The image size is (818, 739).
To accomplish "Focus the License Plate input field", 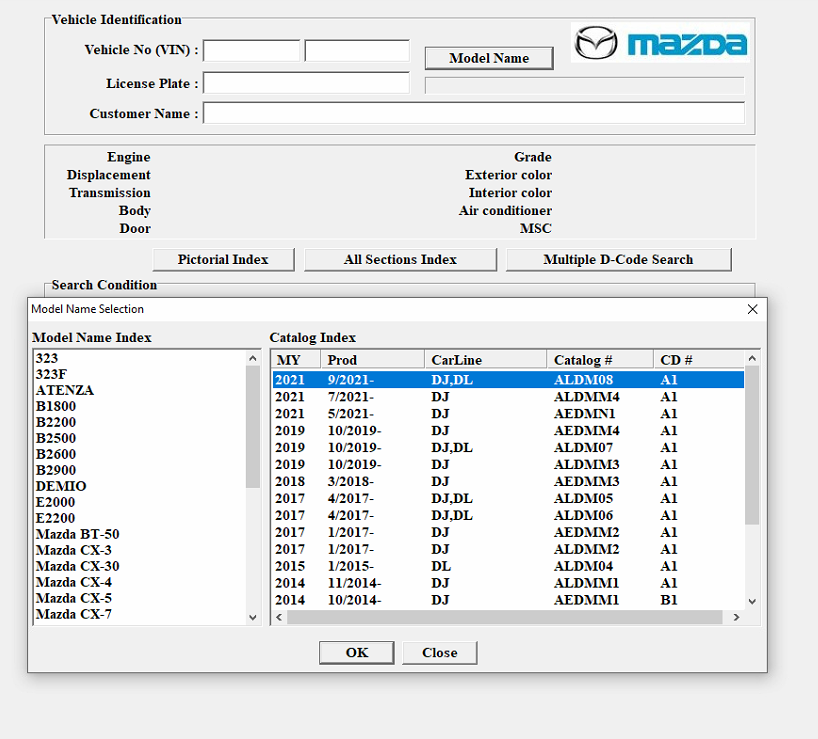I will (x=306, y=84).
